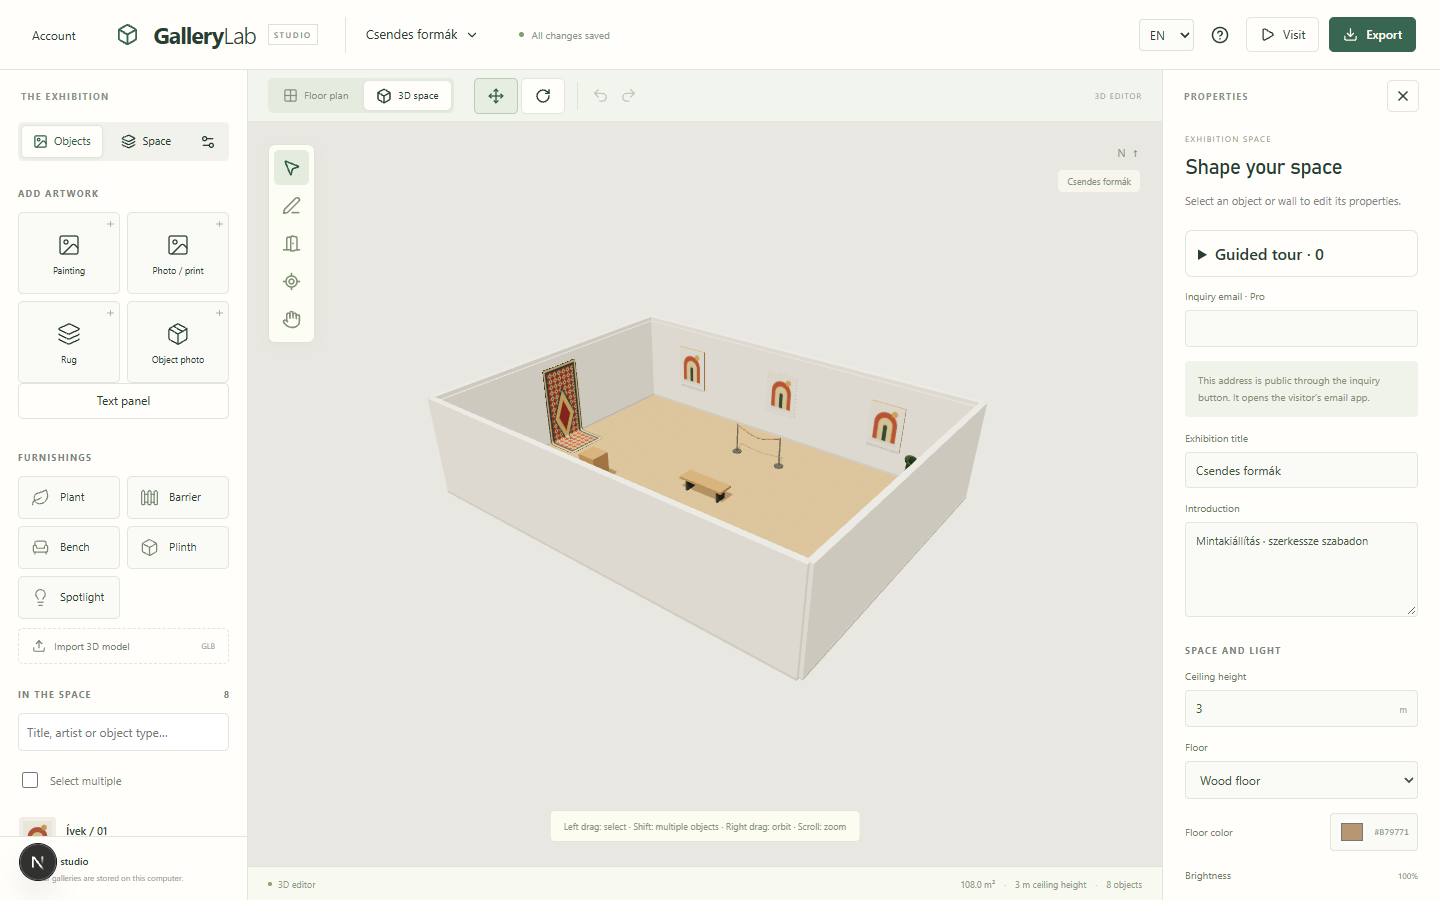Select the Ívek / 01 list item
Viewport: 1440px width, 900px height.
(x=123, y=830)
